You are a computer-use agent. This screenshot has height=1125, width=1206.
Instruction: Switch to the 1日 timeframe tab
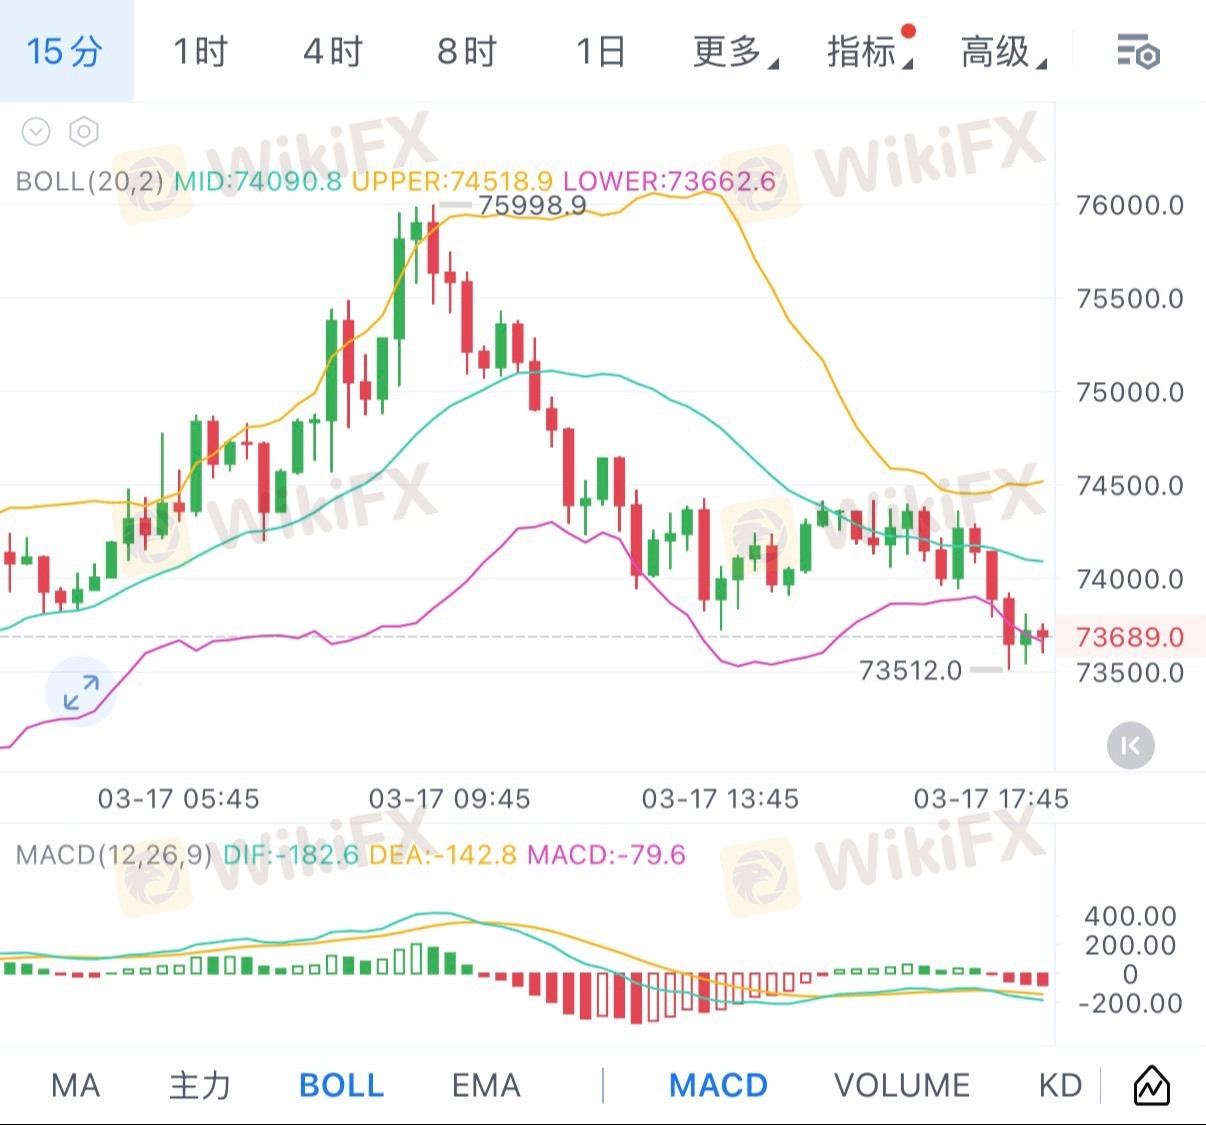pyautogui.click(x=601, y=51)
